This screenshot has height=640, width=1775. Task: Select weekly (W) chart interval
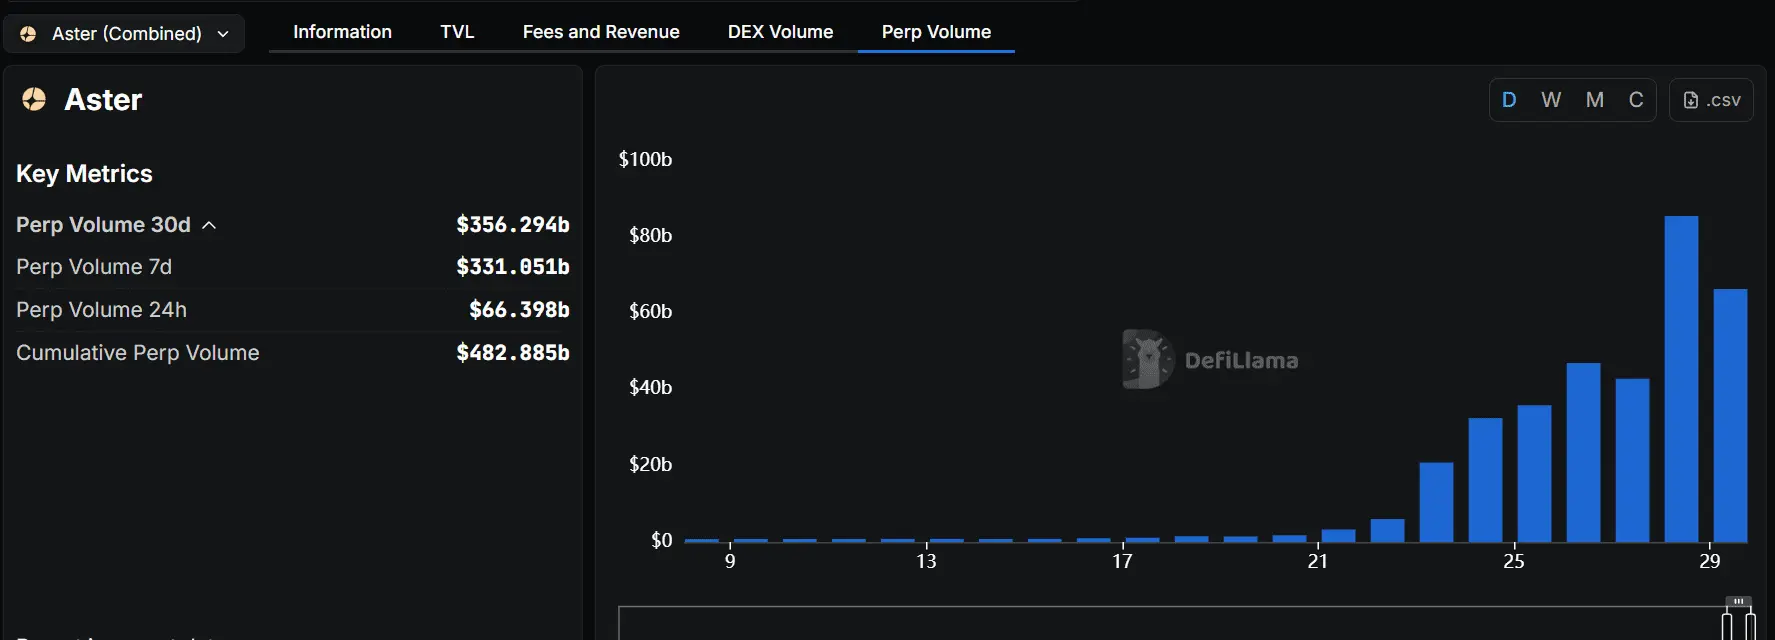1551,100
